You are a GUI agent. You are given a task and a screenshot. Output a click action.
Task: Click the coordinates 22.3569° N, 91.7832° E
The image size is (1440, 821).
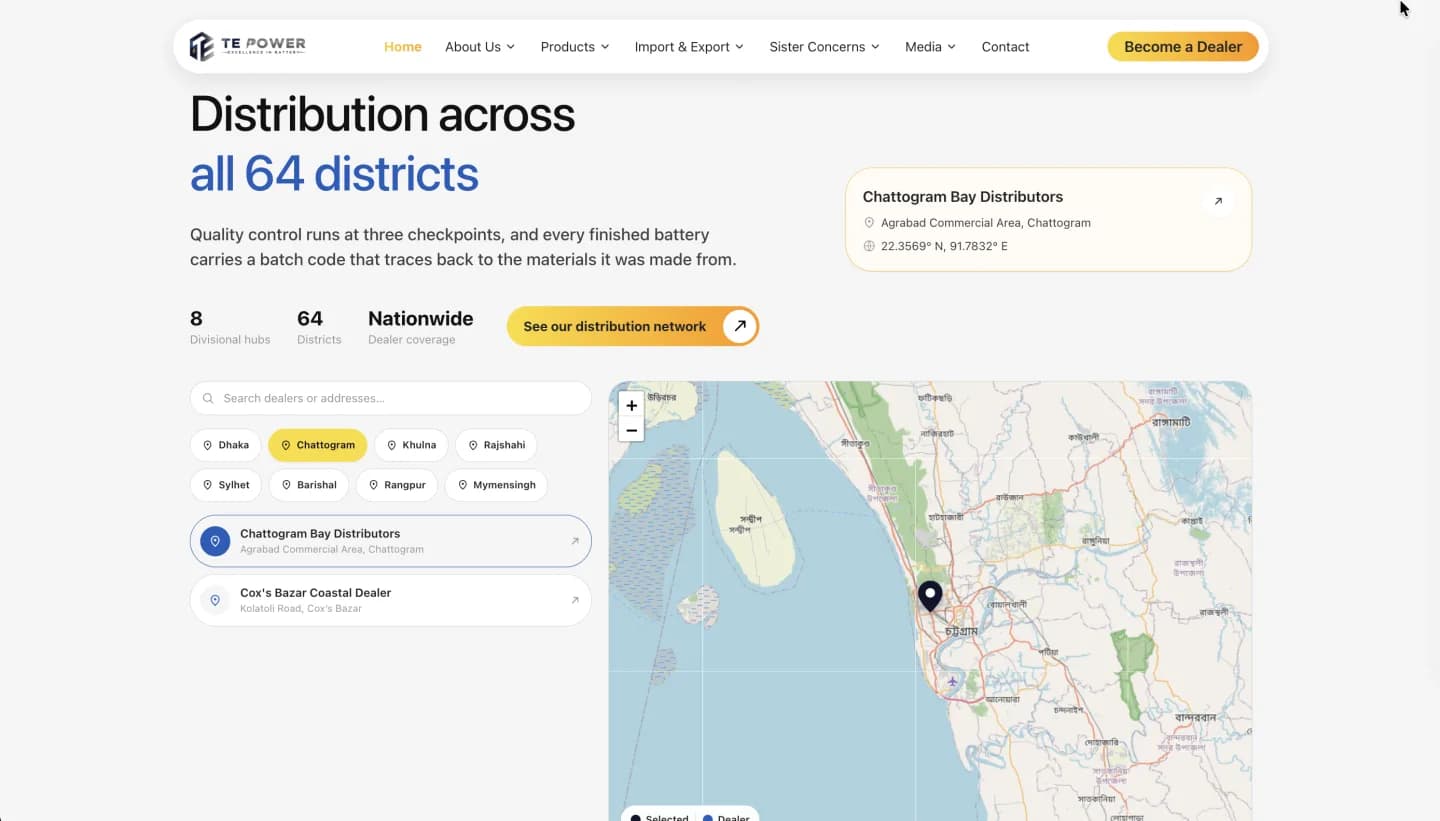[944, 246]
